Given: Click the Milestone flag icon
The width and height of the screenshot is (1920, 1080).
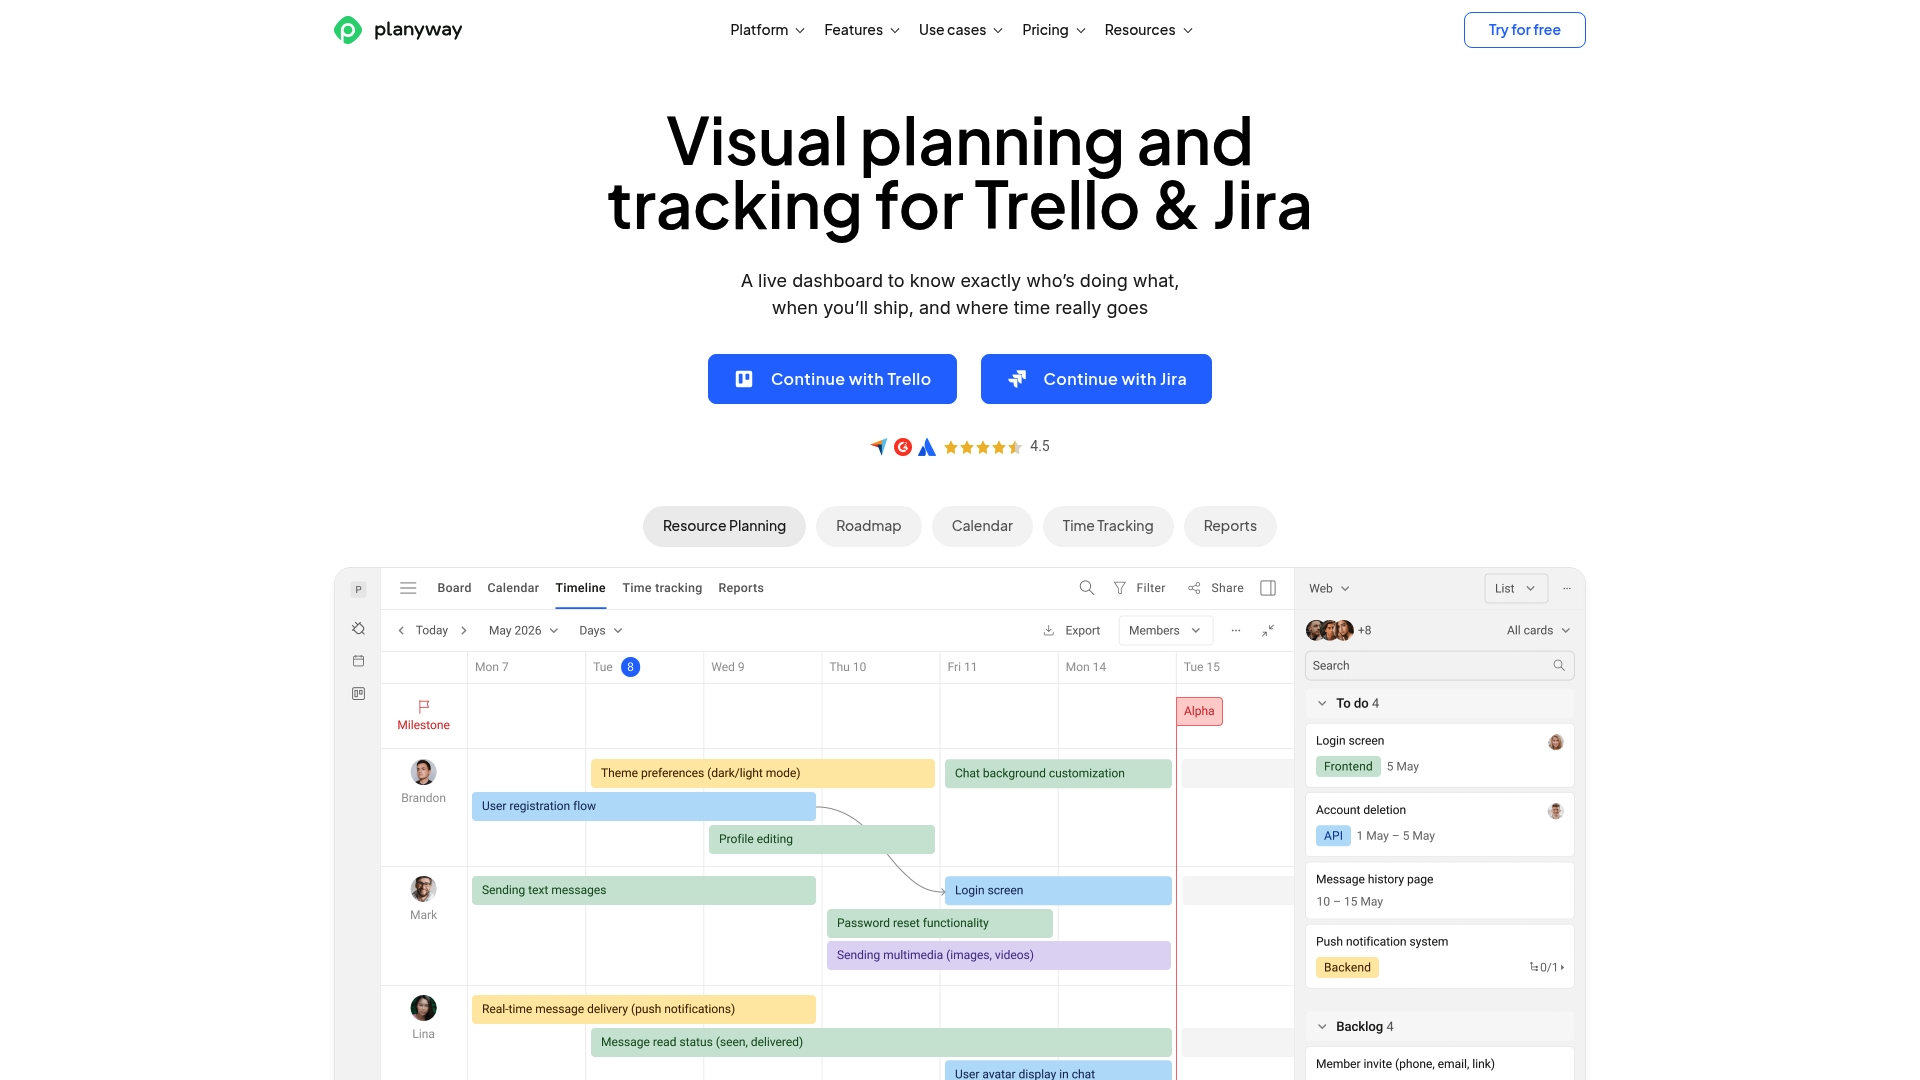Looking at the screenshot, I should point(424,706).
